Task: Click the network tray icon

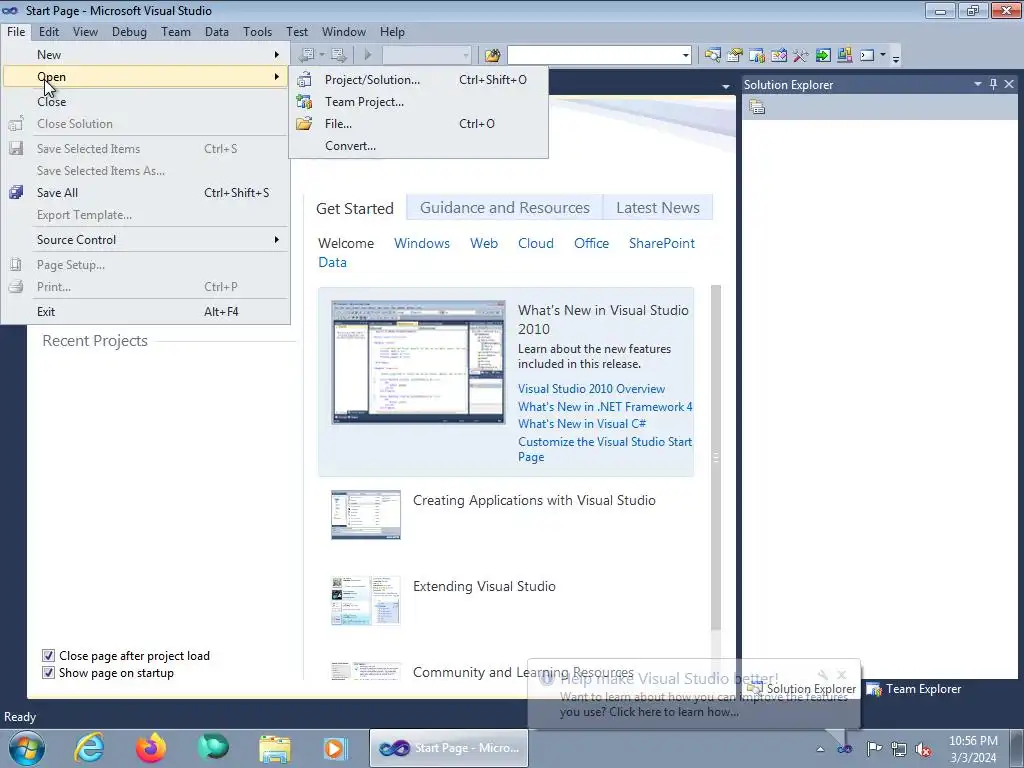Action: click(x=899, y=749)
